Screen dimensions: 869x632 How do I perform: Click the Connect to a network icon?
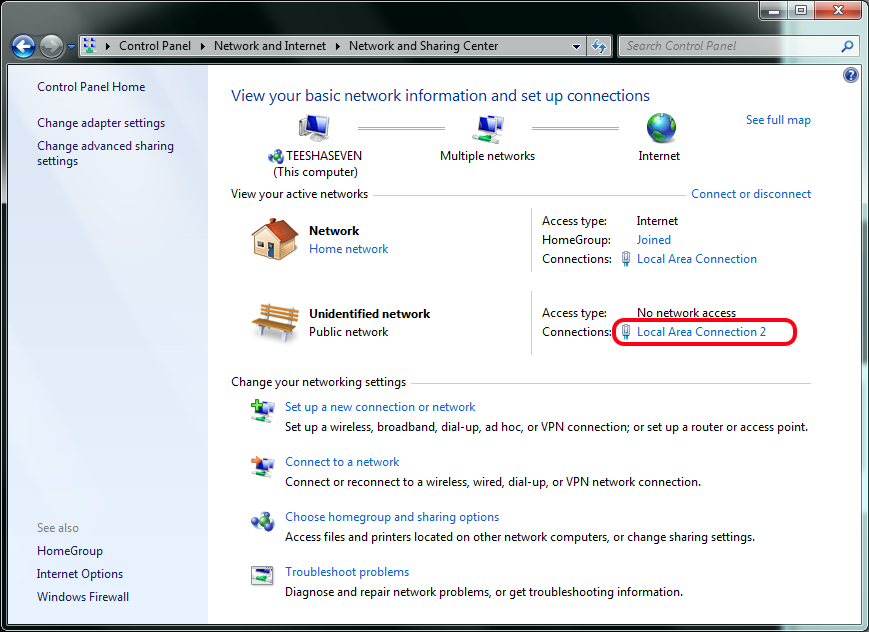[x=263, y=466]
